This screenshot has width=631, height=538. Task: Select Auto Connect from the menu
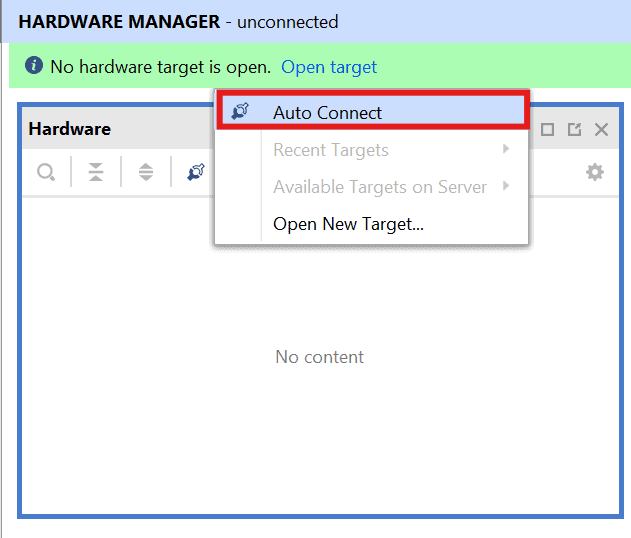327,113
